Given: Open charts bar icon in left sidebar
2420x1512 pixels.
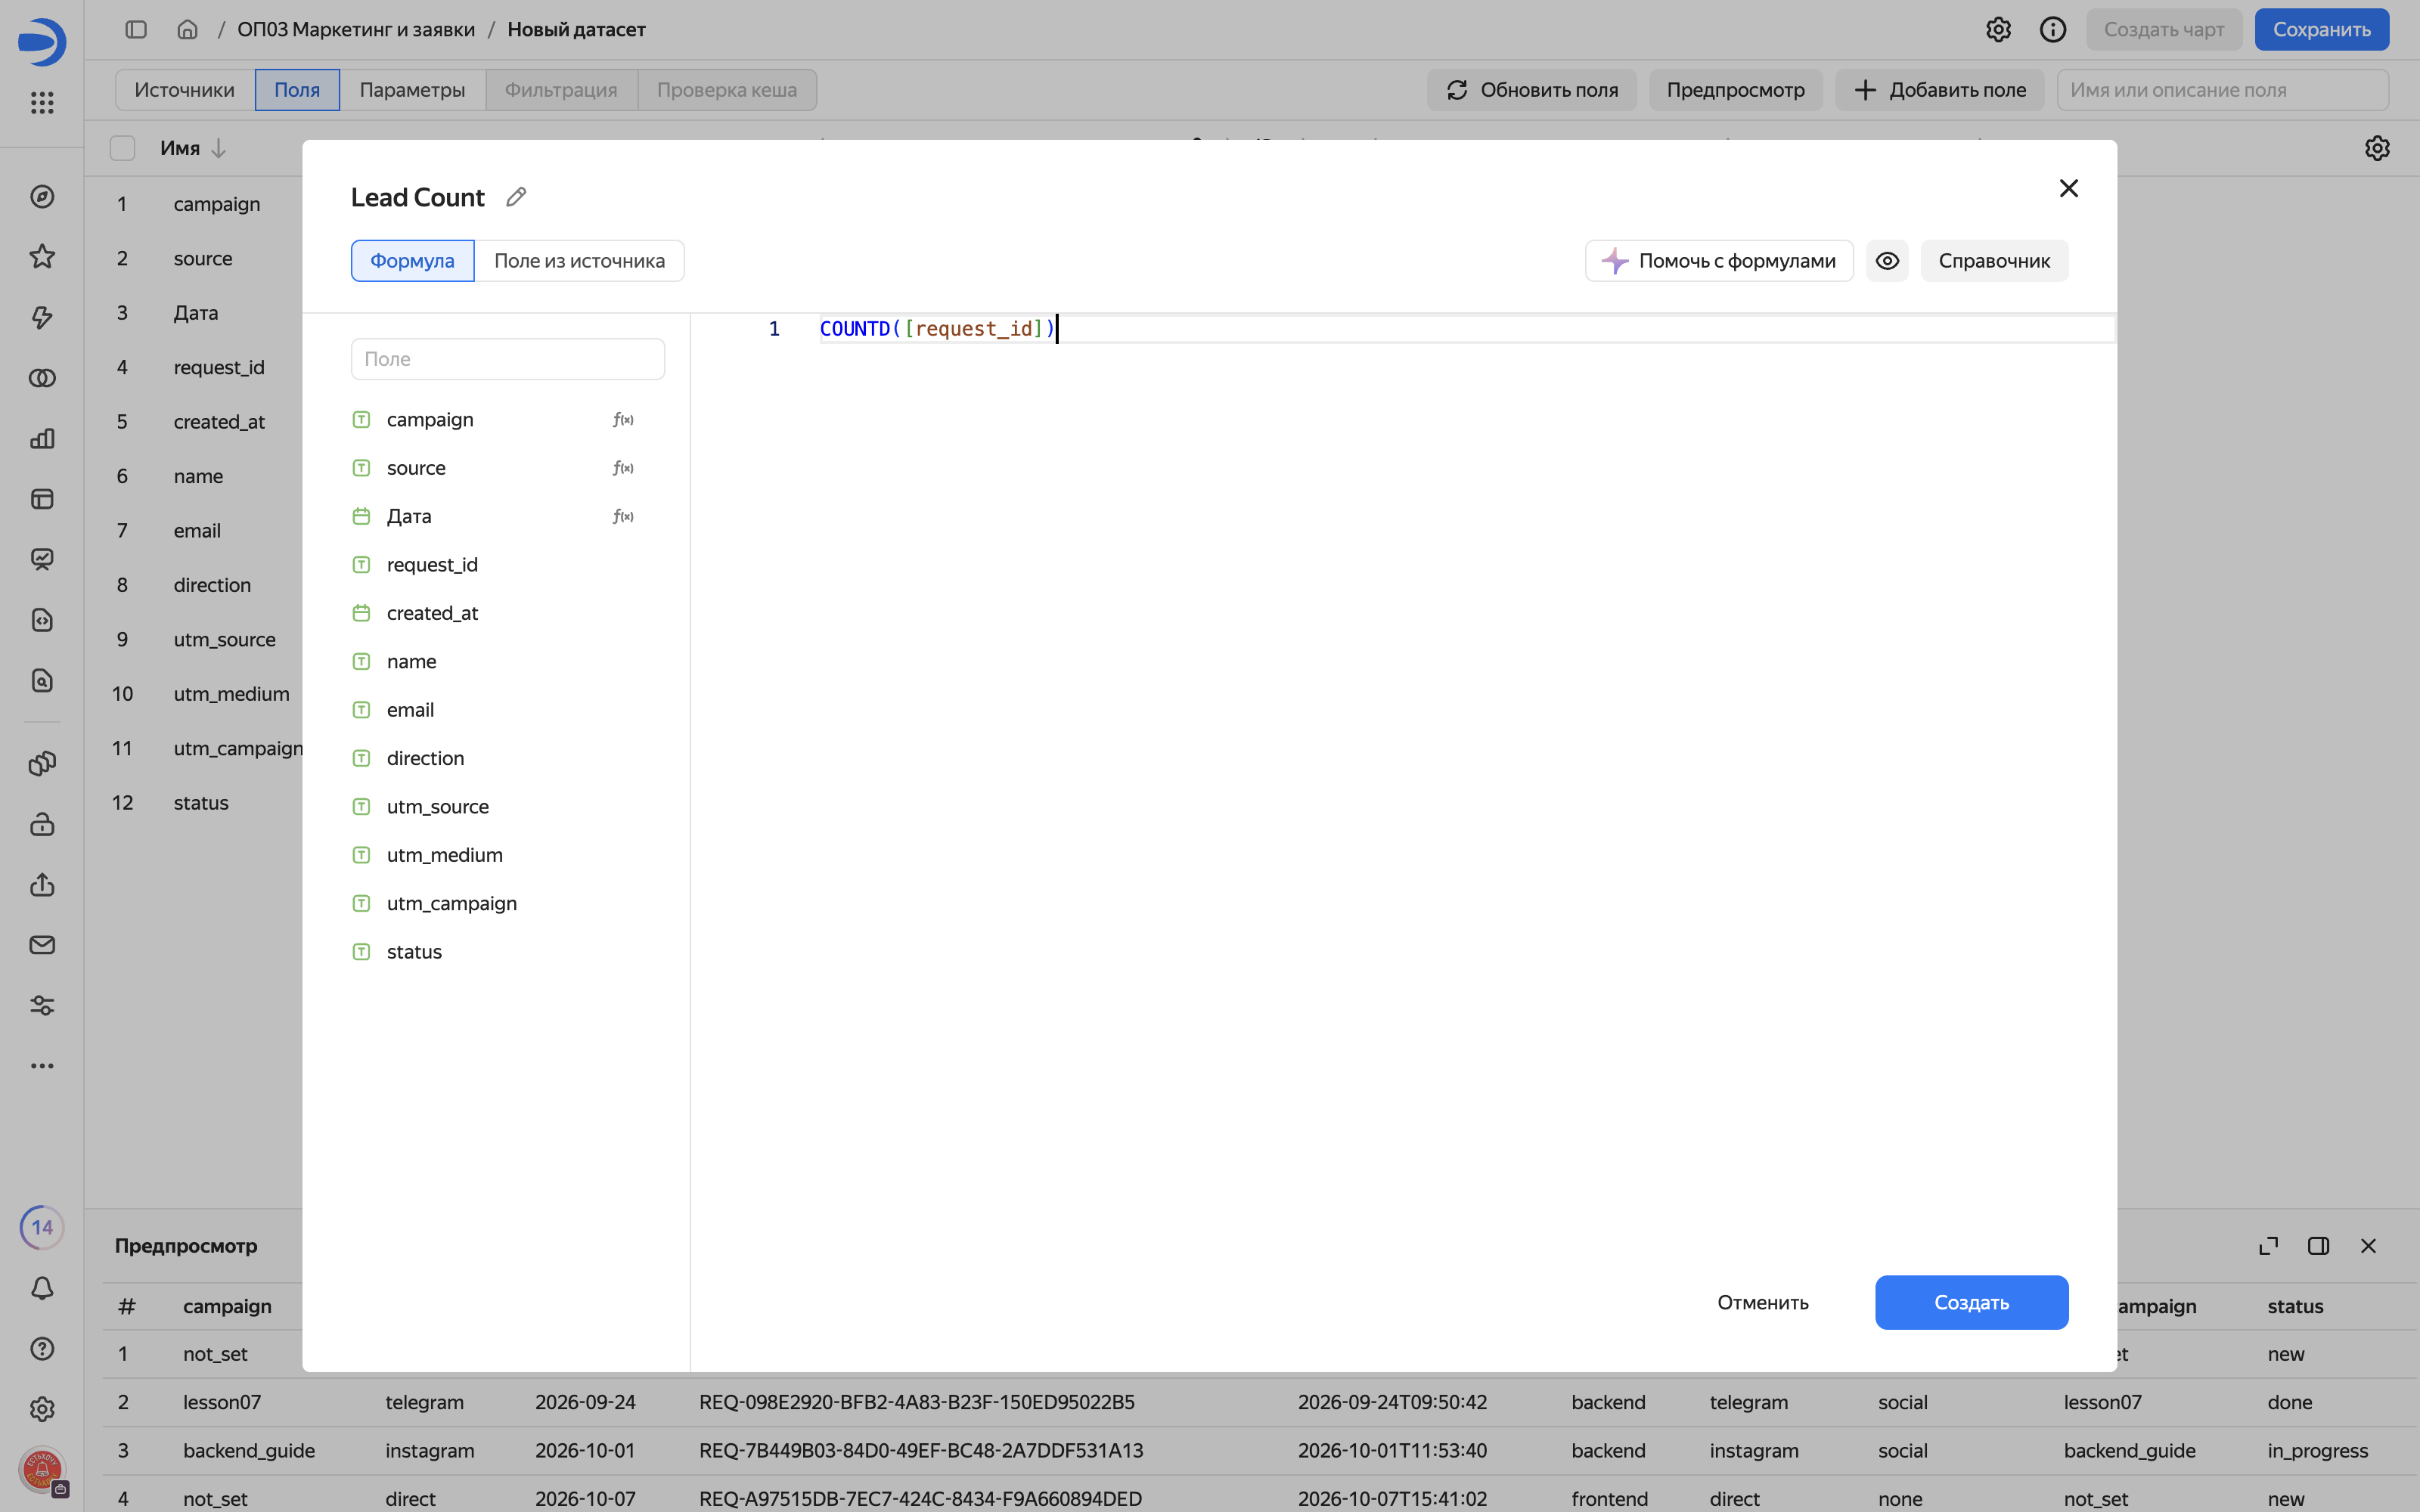Looking at the screenshot, I should click(42, 438).
